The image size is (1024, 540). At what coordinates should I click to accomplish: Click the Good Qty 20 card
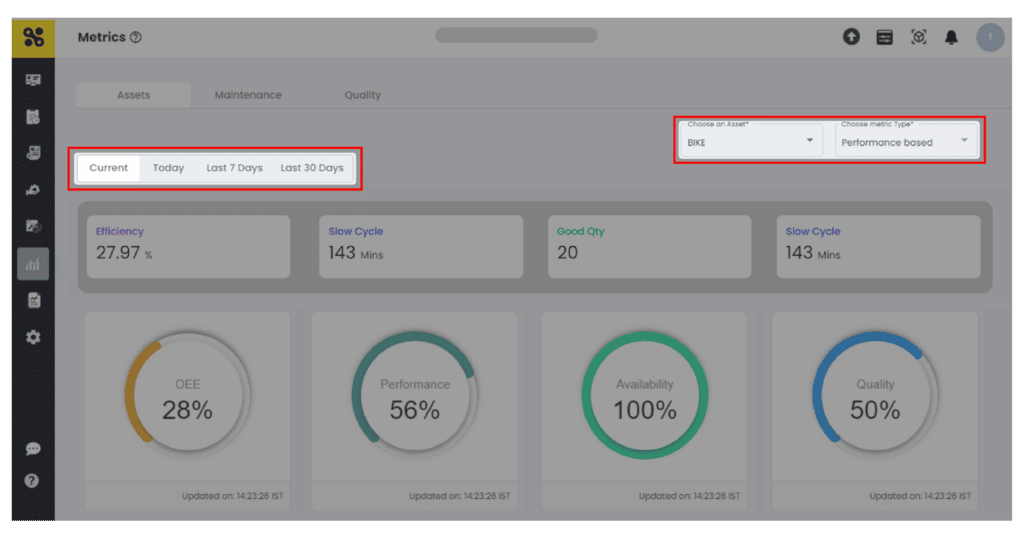tap(650, 247)
